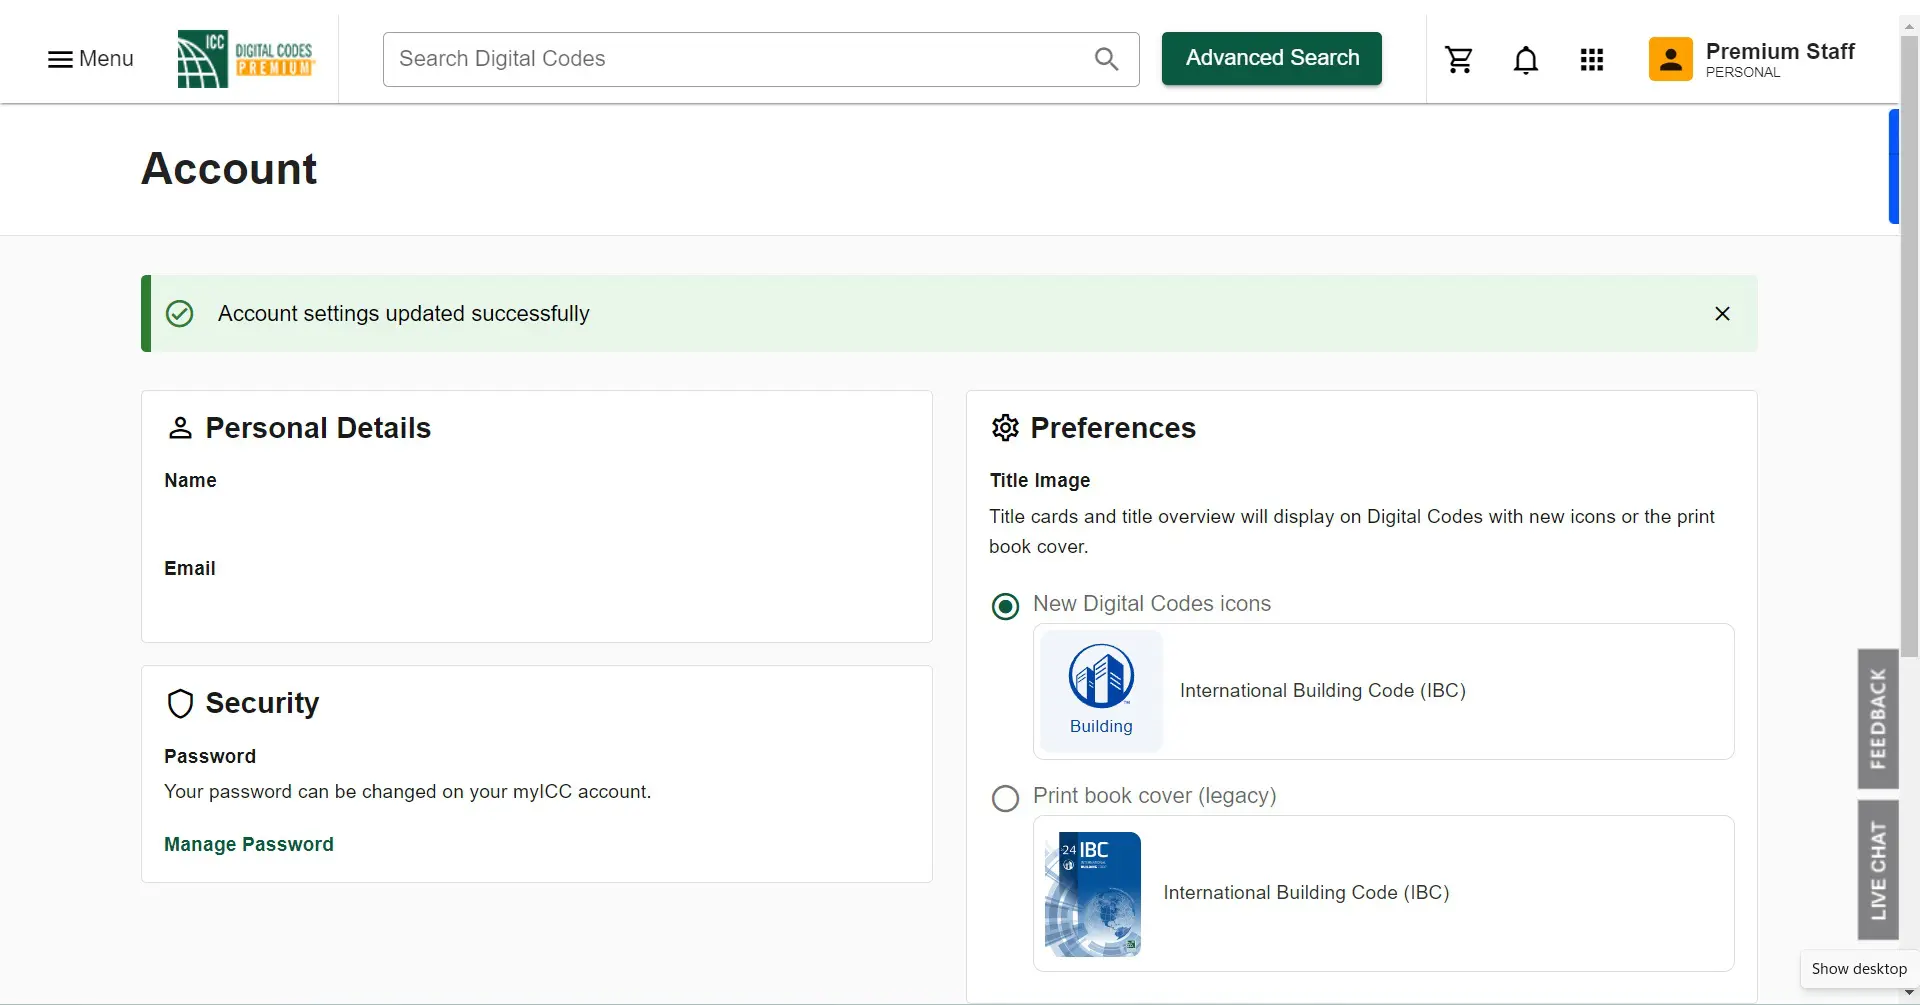Click the Email label
The image size is (1920, 1005).
tap(190, 569)
